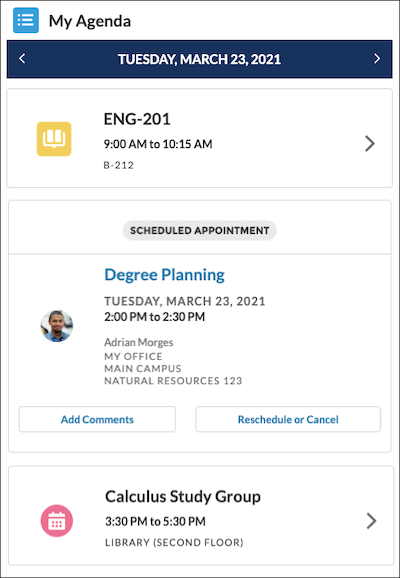Click the MY OFFICE location line

(133, 356)
